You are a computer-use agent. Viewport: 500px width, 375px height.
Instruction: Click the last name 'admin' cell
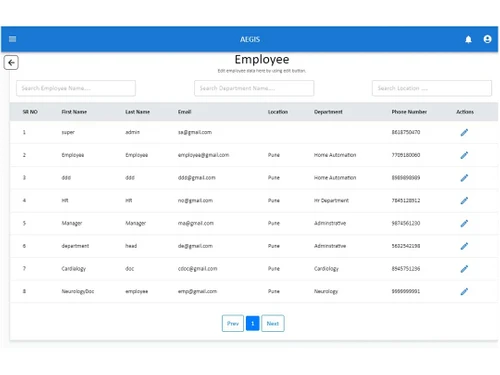(132, 132)
